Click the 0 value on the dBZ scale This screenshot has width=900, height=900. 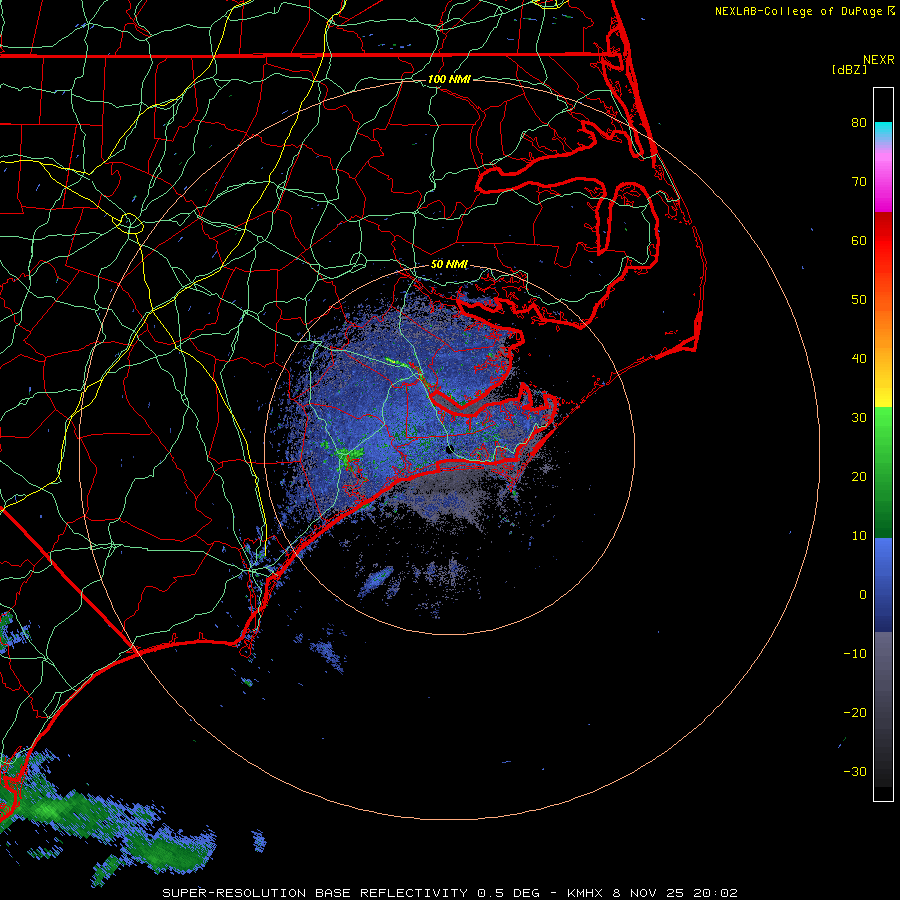[x=863, y=595]
